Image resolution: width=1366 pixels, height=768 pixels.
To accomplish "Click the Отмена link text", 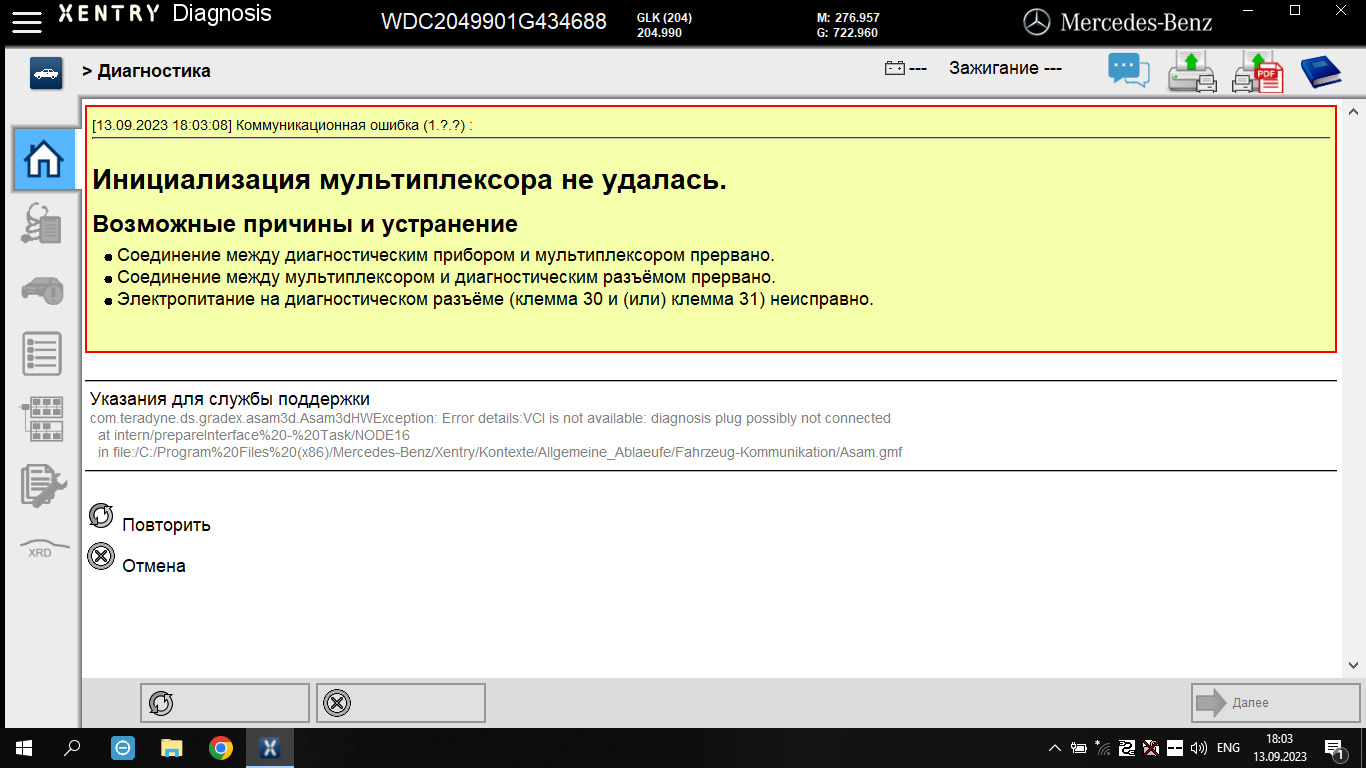I will pyautogui.click(x=154, y=566).
